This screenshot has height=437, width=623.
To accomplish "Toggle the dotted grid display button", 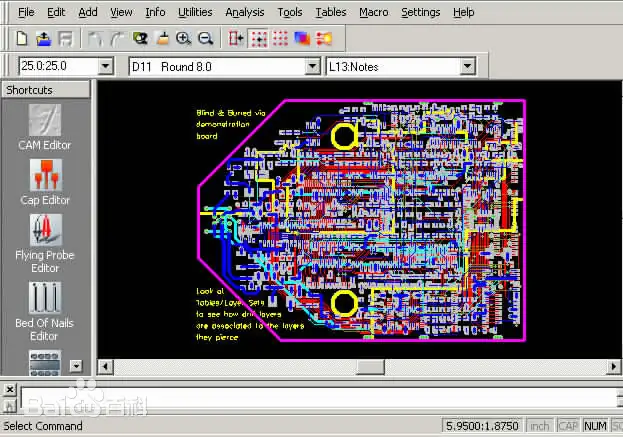I will pyautogui.click(x=280, y=39).
